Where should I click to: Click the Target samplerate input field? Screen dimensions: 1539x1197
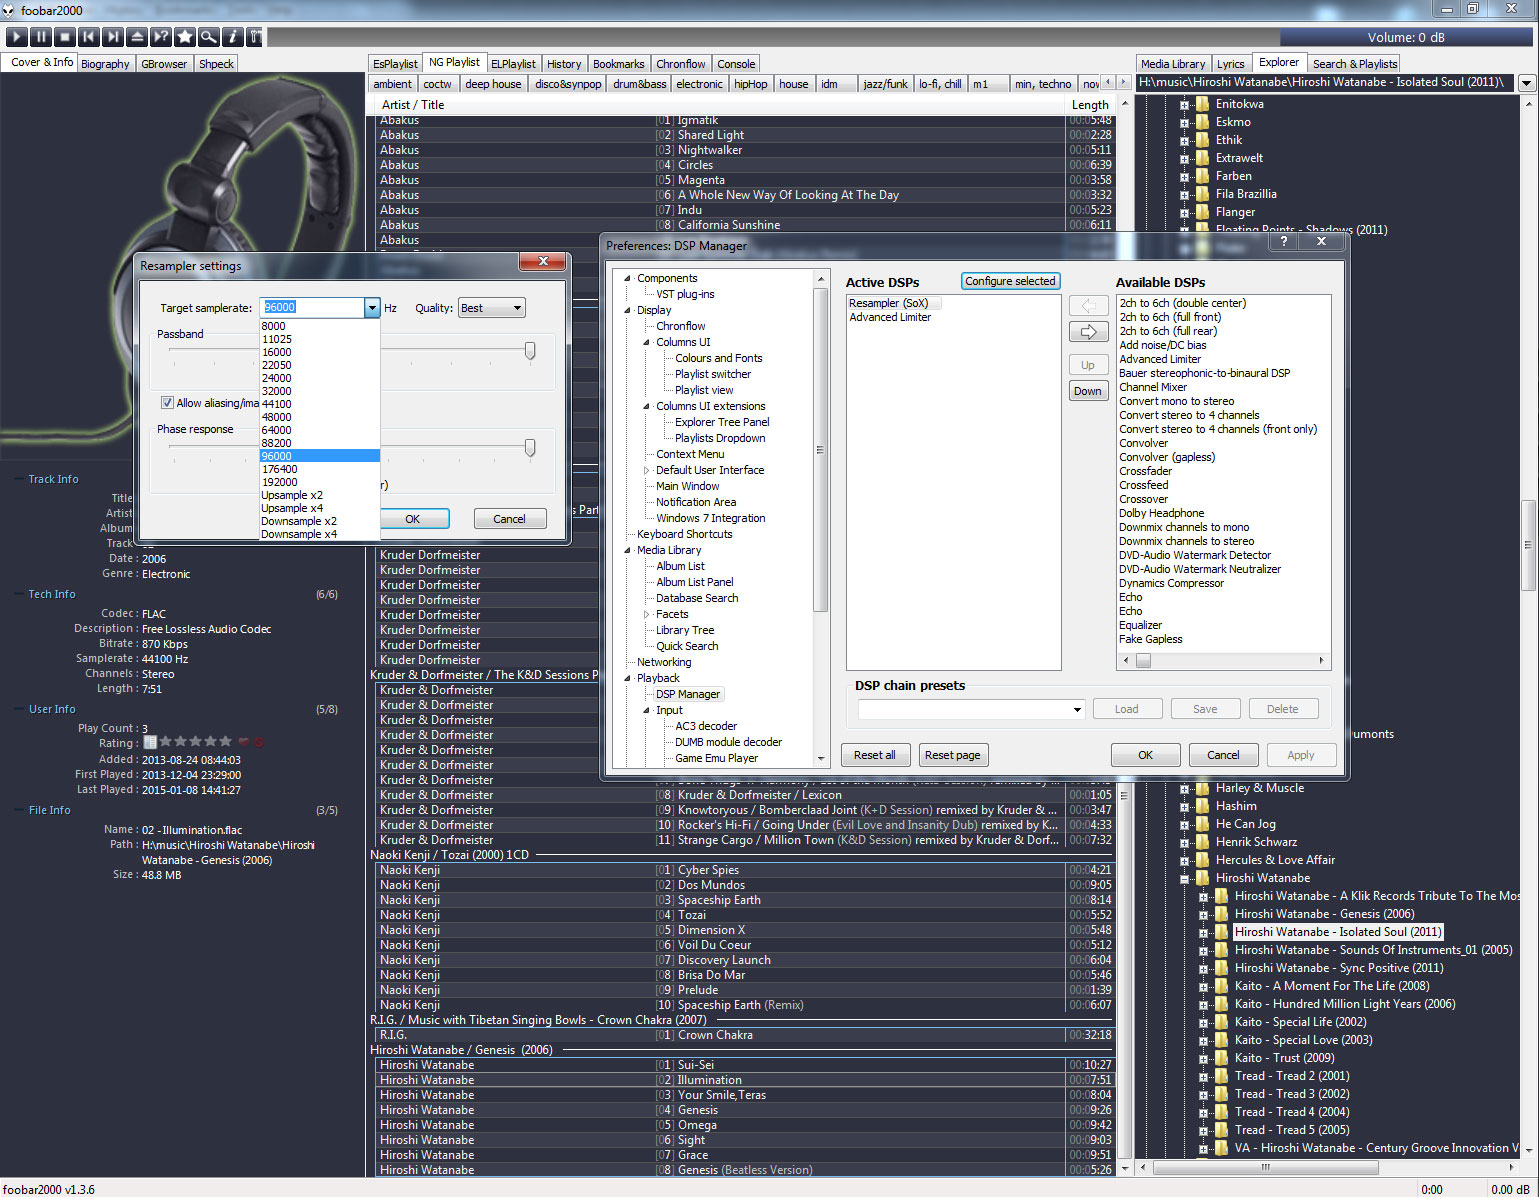tap(312, 308)
